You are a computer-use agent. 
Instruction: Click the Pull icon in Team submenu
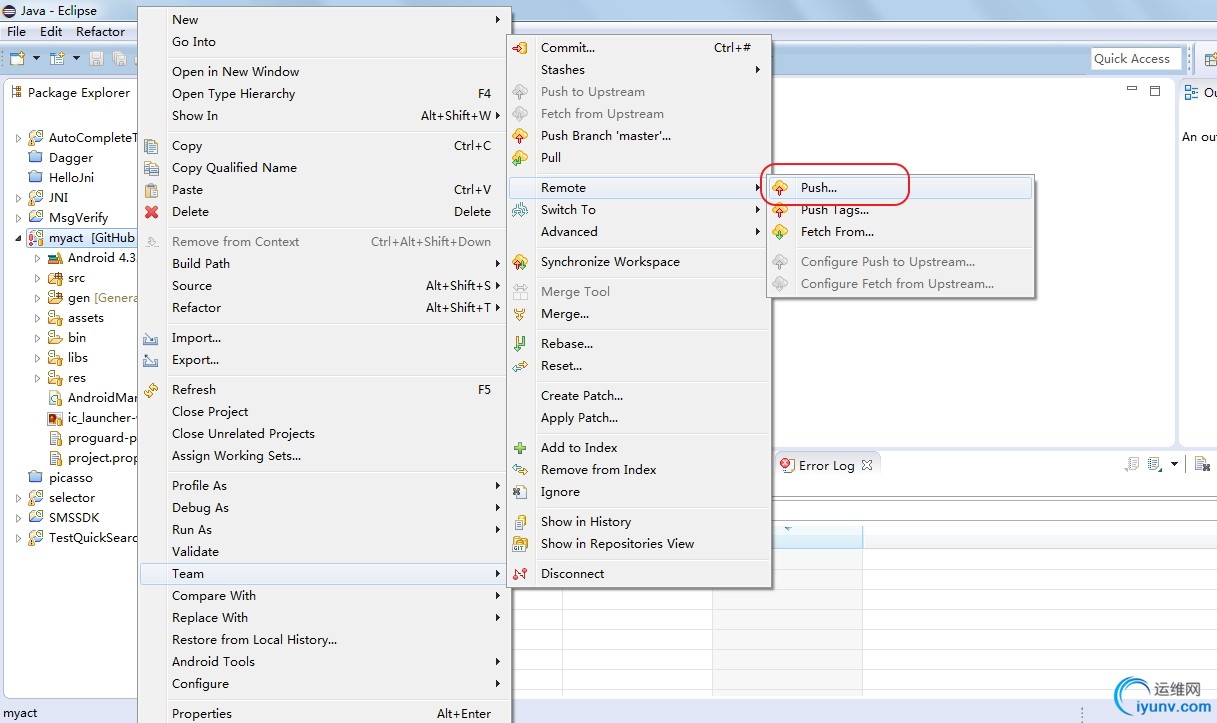coord(520,158)
